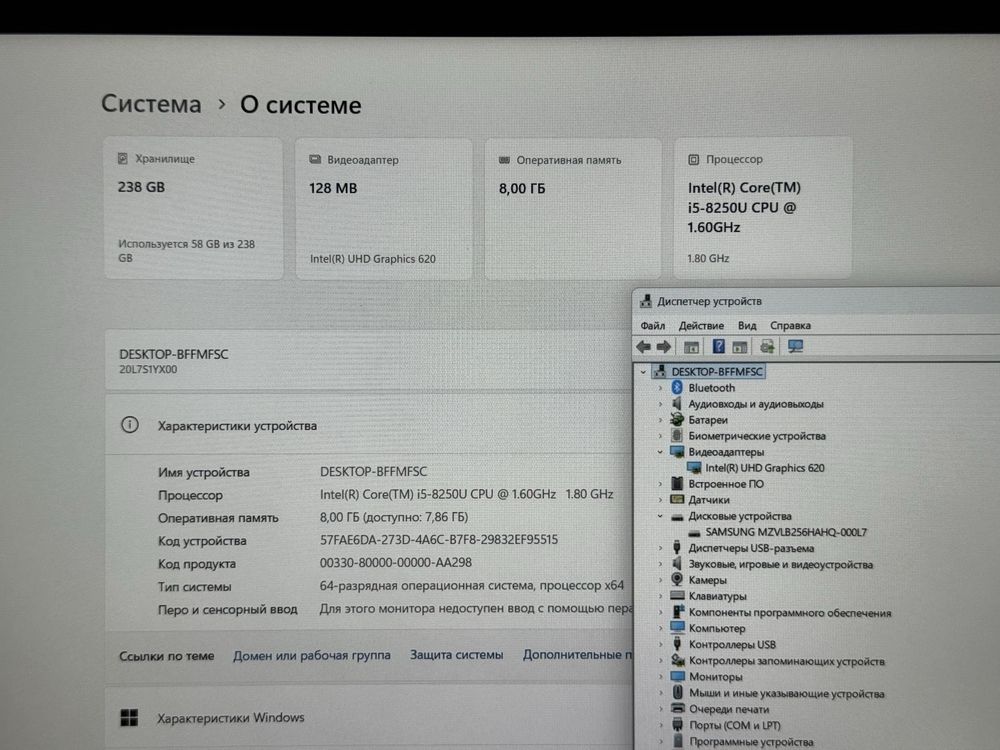Image resolution: width=1000 pixels, height=750 pixels.
Task: Open the Видеоадаптер 128 MB card
Action: coord(384,209)
